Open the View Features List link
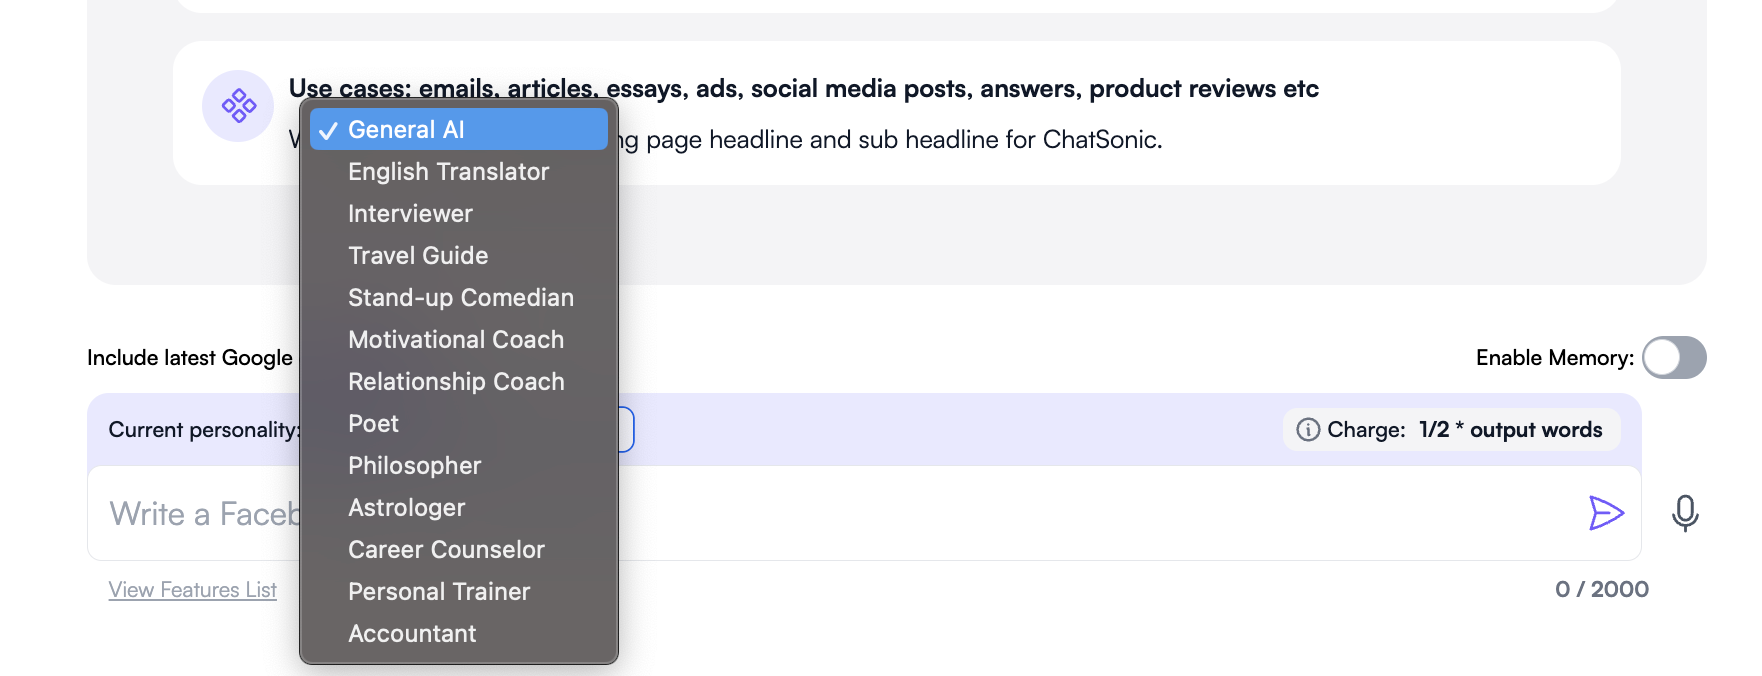This screenshot has height=676, width=1762. point(192,589)
